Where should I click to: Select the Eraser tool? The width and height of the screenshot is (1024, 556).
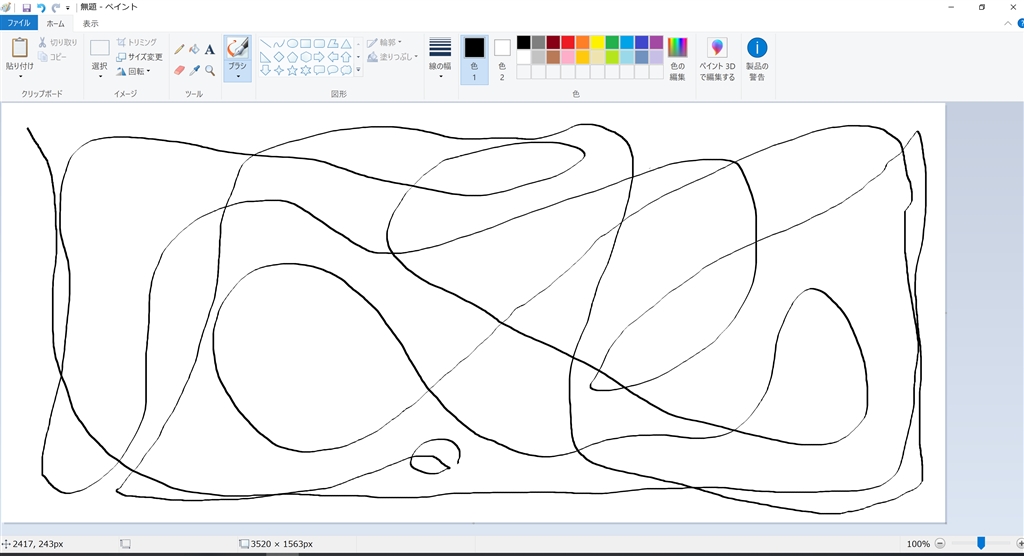pyautogui.click(x=179, y=71)
